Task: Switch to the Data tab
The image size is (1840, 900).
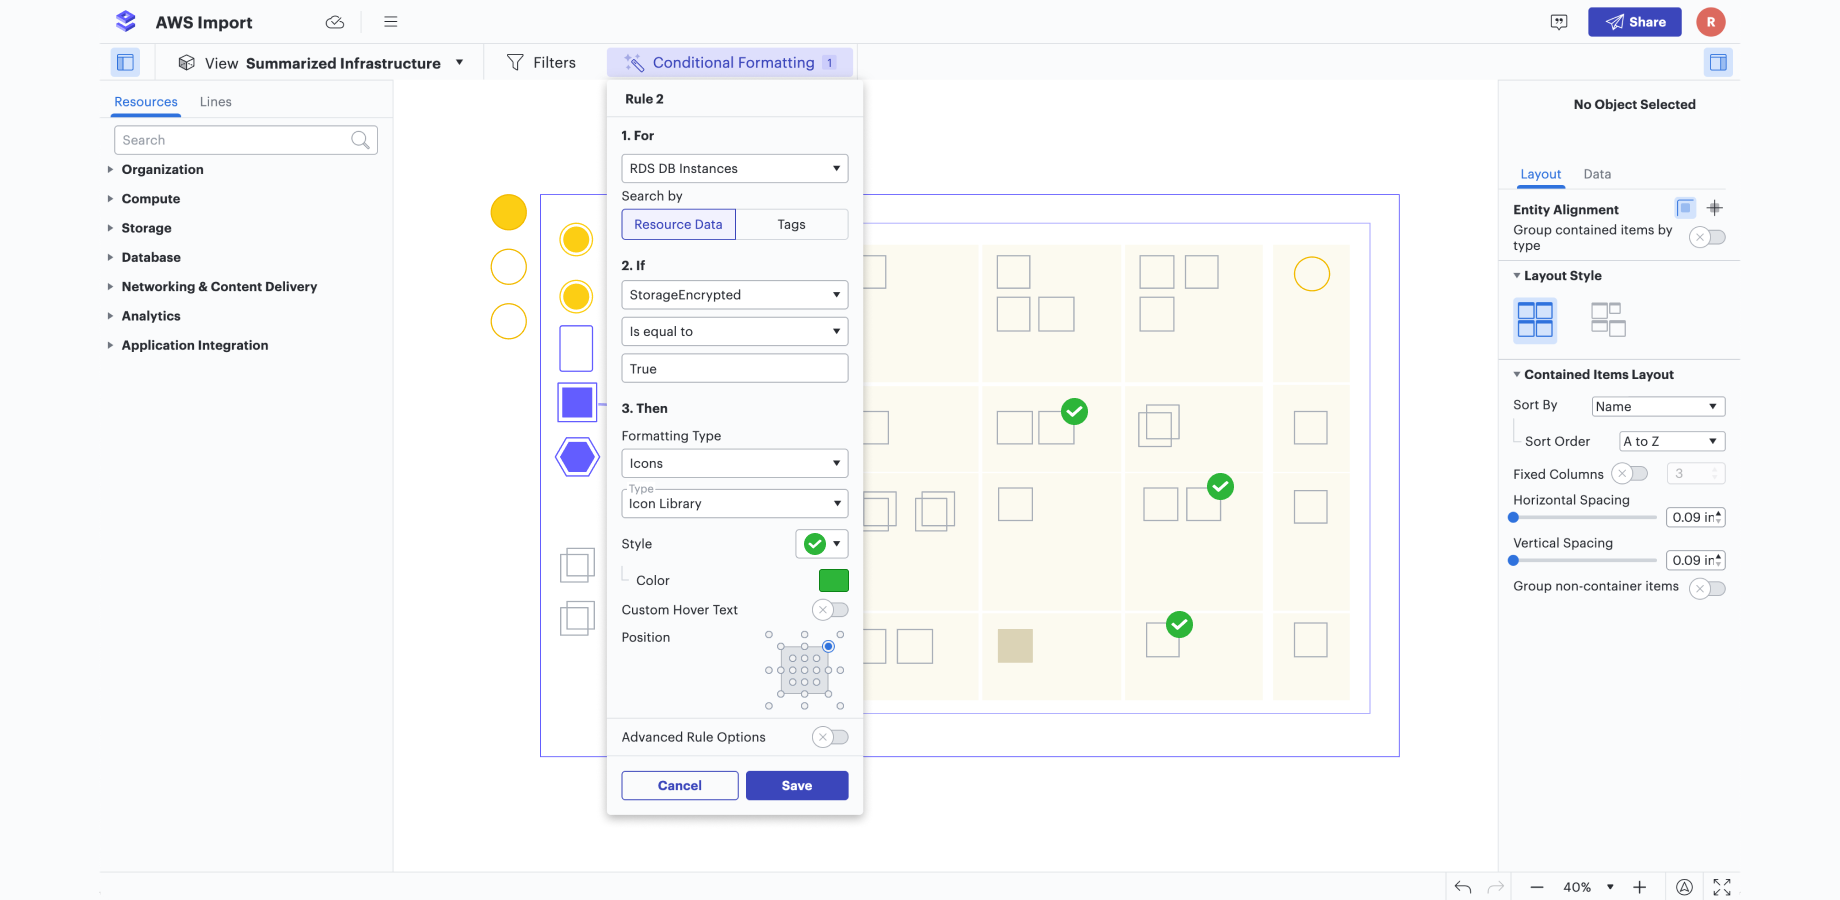Action: pyautogui.click(x=1597, y=174)
